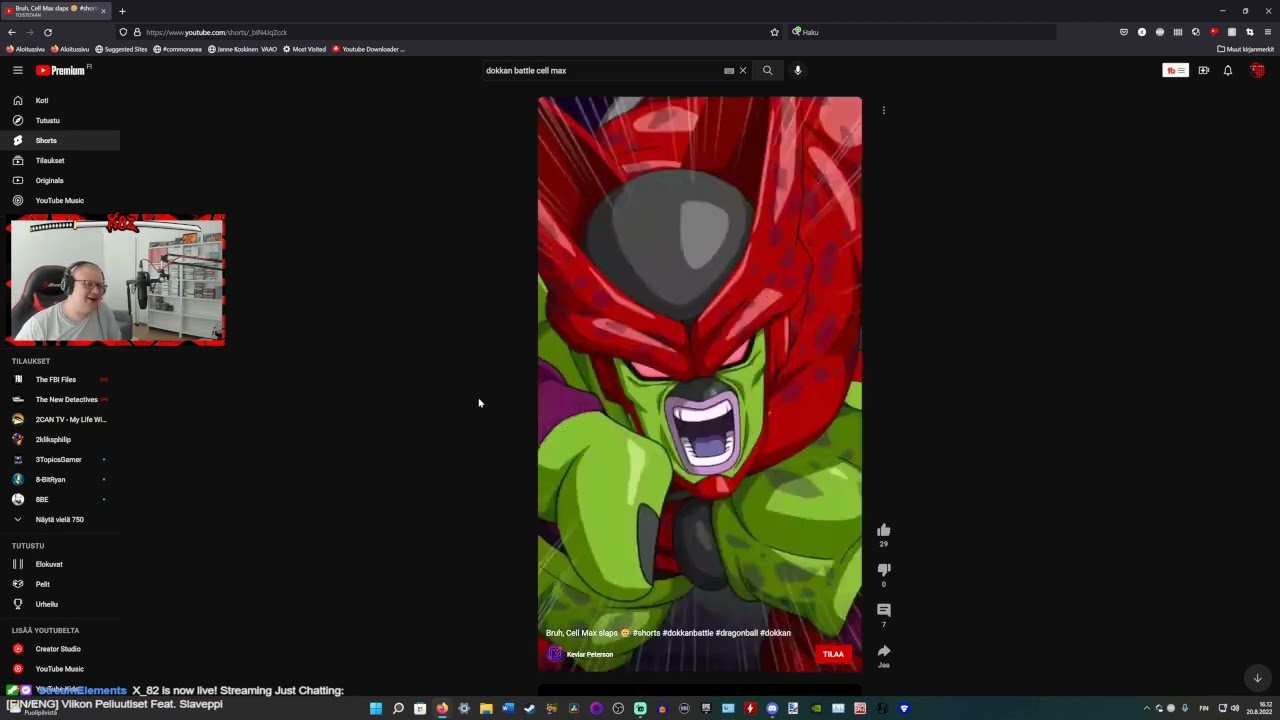Bookmark this page with the star icon
Screen dimensions: 1280x720
774,32
